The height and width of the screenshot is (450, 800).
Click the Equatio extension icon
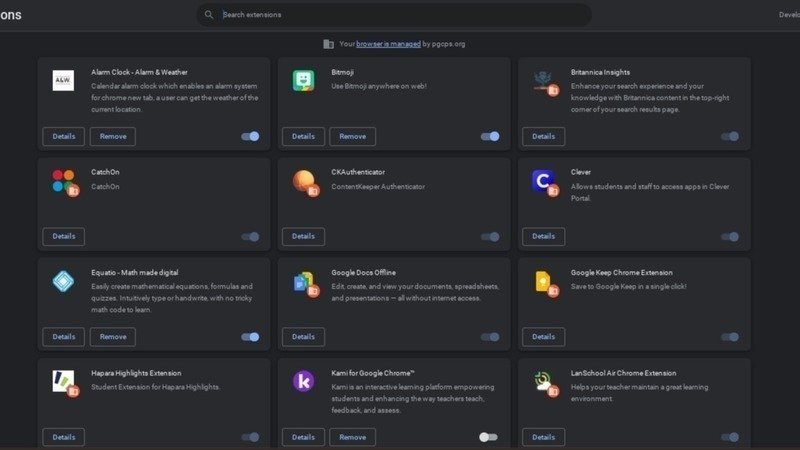[63, 281]
